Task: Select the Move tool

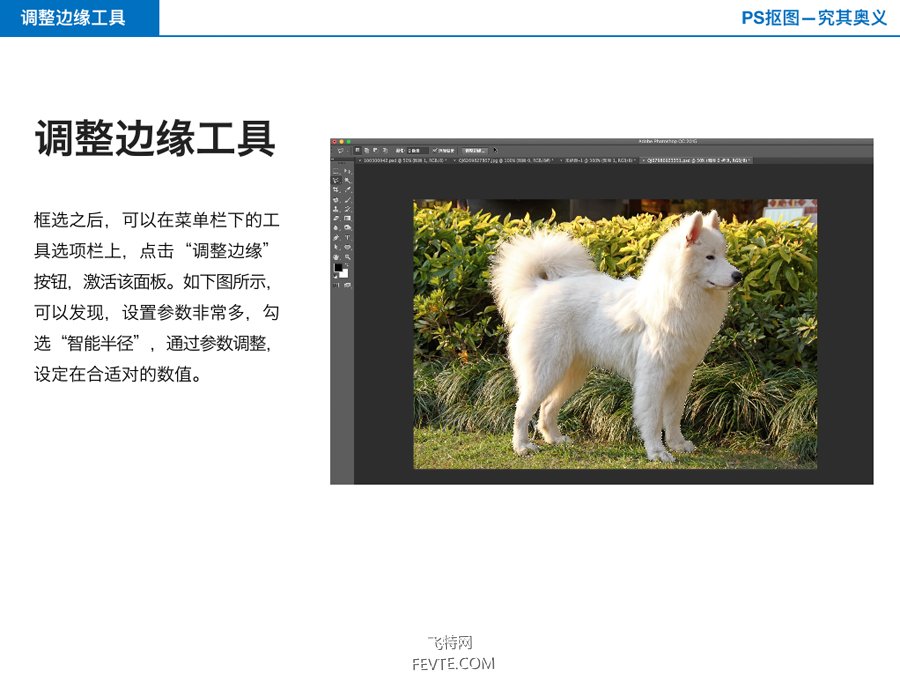Action: 347,171
